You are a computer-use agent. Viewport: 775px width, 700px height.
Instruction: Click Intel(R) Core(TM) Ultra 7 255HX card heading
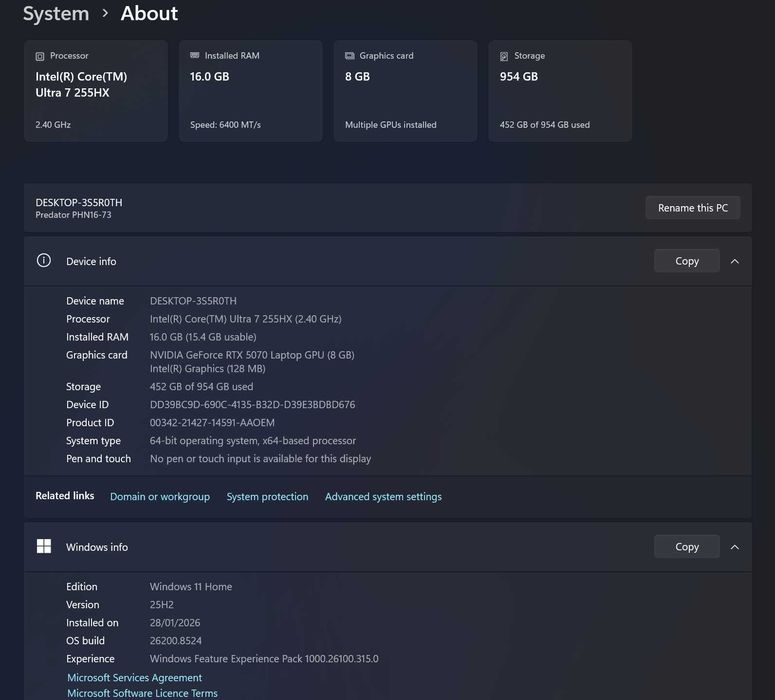point(81,85)
